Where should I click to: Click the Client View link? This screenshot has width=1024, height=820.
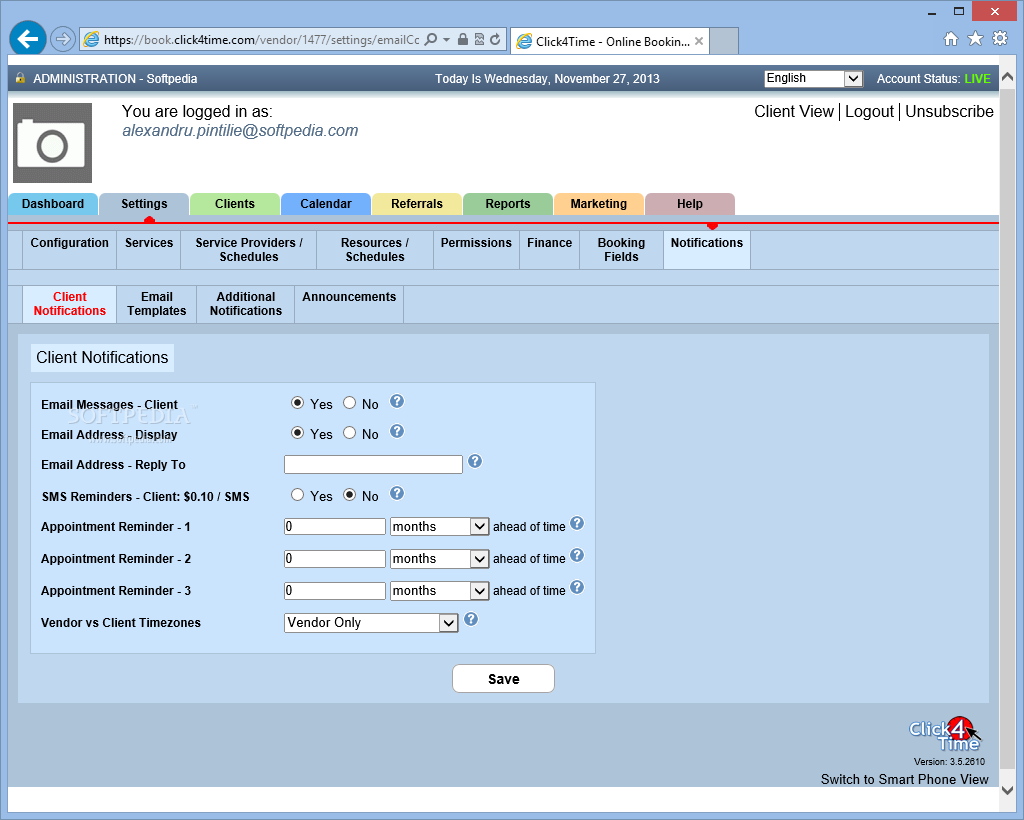click(793, 112)
